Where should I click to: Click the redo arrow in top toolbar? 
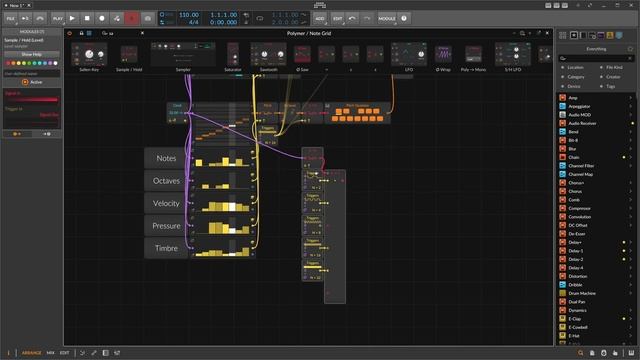point(367,18)
